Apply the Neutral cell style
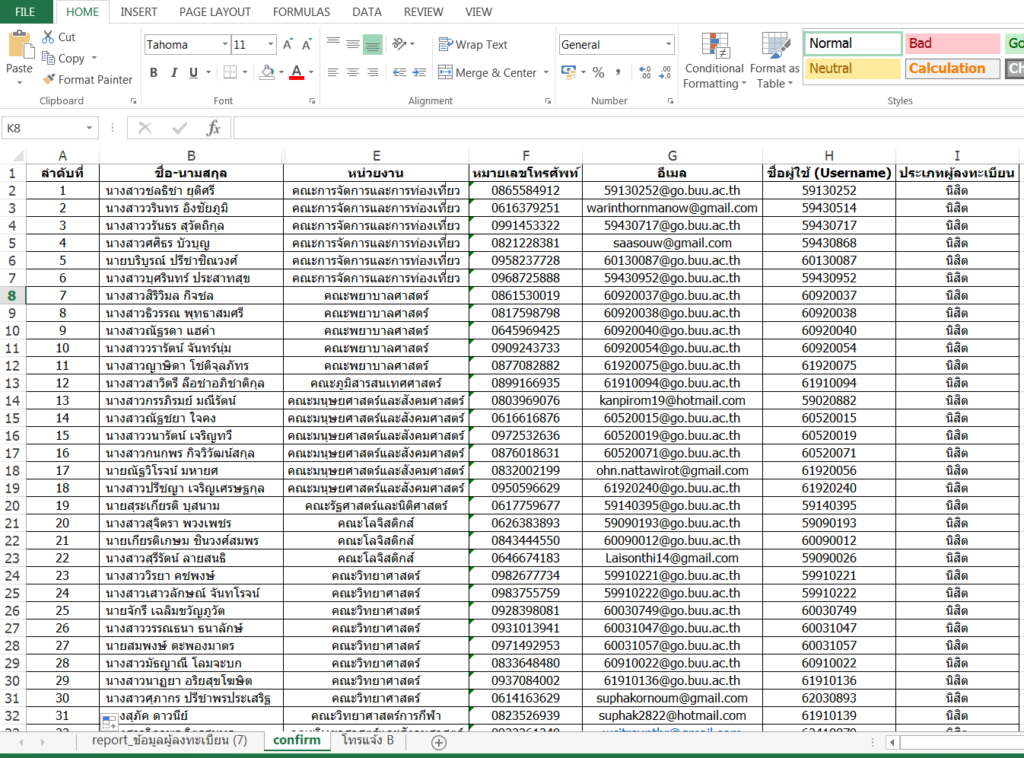 [x=852, y=69]
